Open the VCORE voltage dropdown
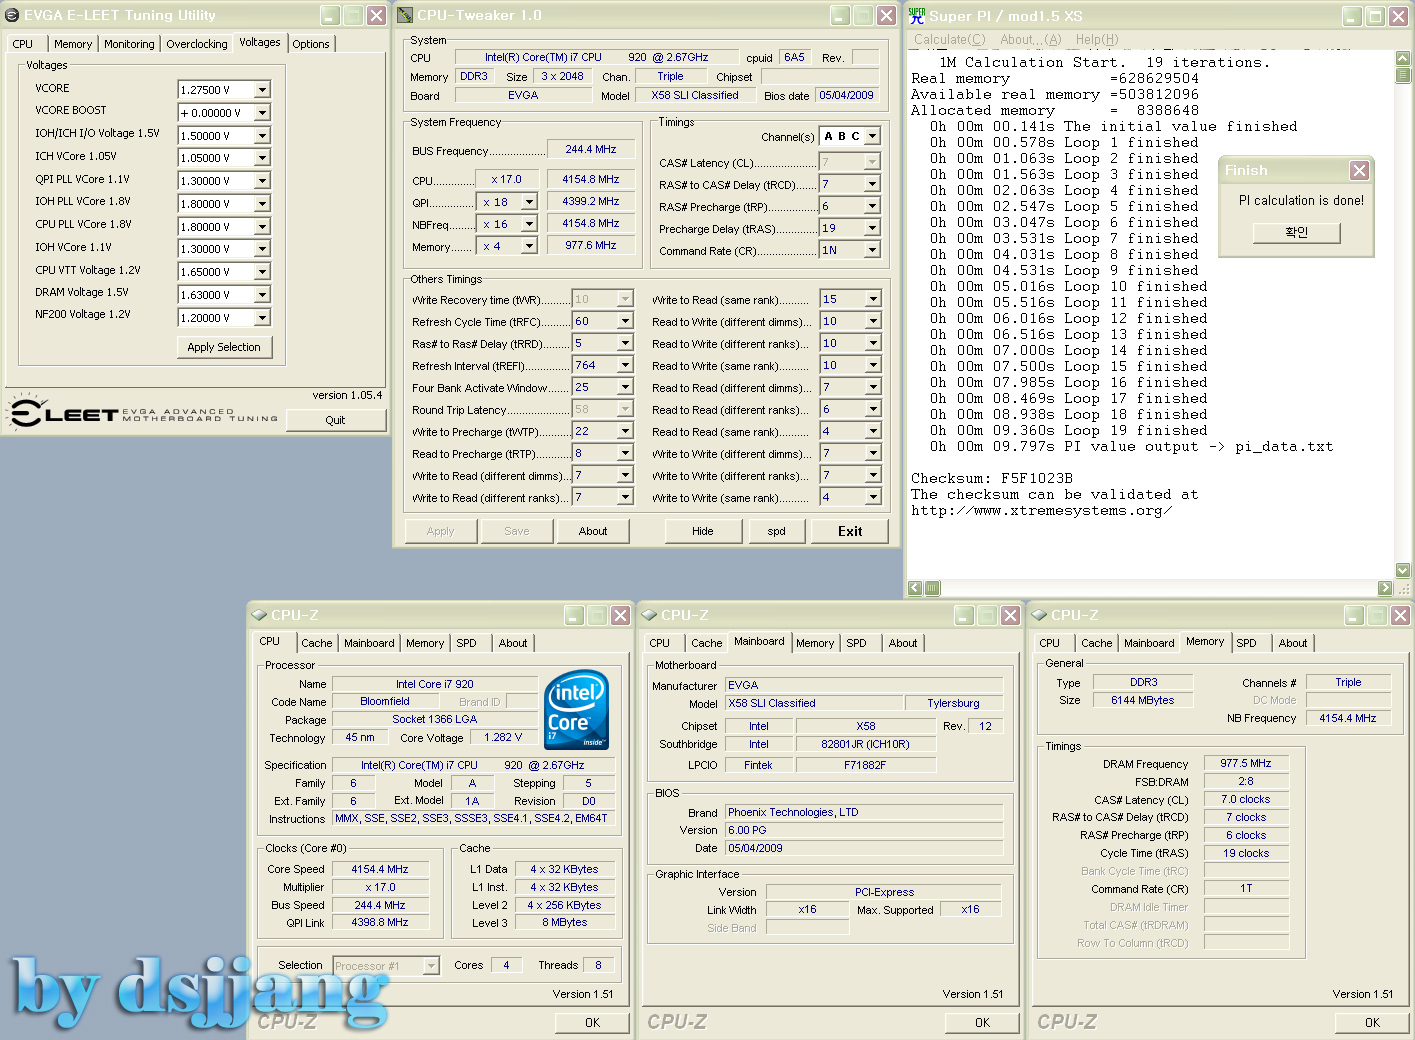1415x1040 pixels. pos(262,90)
